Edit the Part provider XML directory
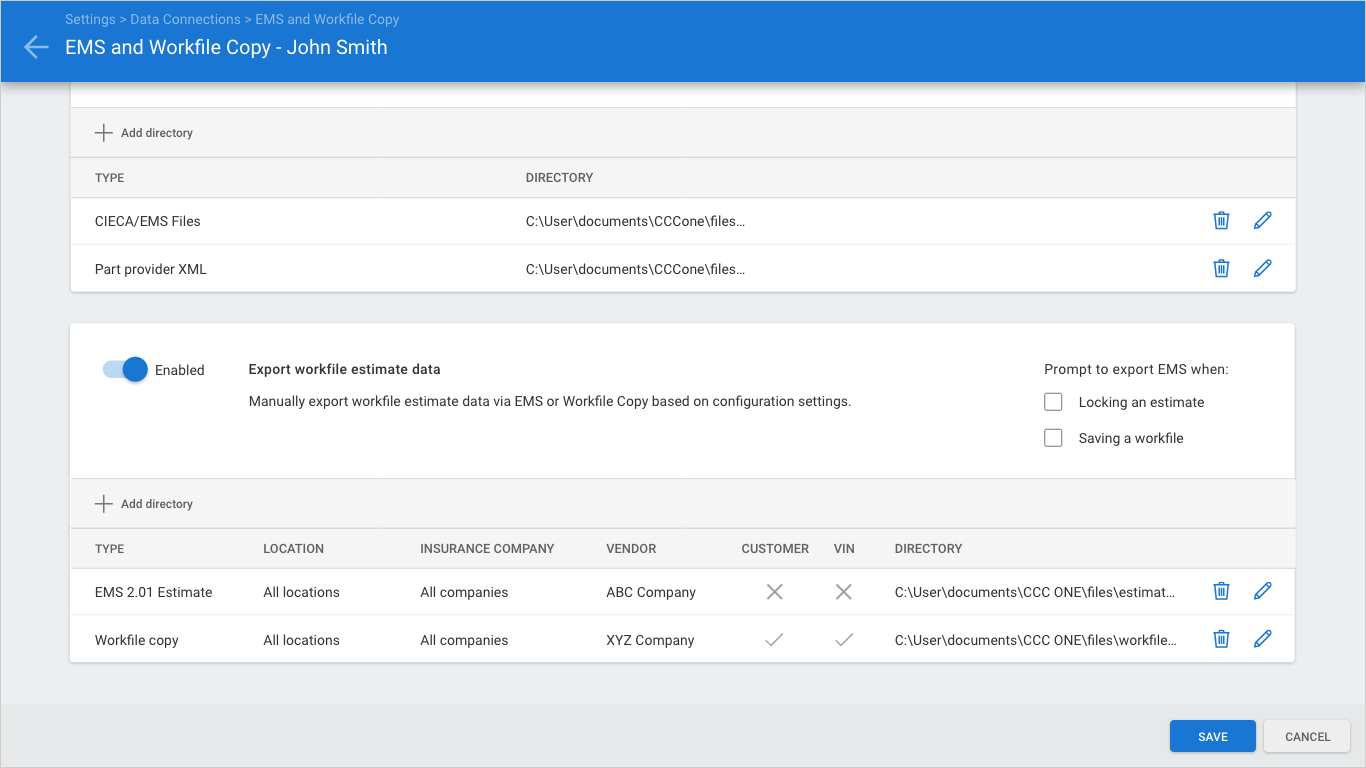This screenshot has width=1366, height=768. (1263, 268)
